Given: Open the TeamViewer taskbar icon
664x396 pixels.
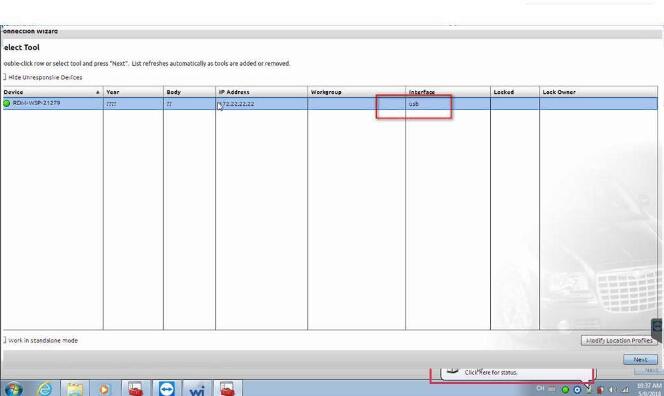Looking at the screenshot, I should click(x=166, y=388).
